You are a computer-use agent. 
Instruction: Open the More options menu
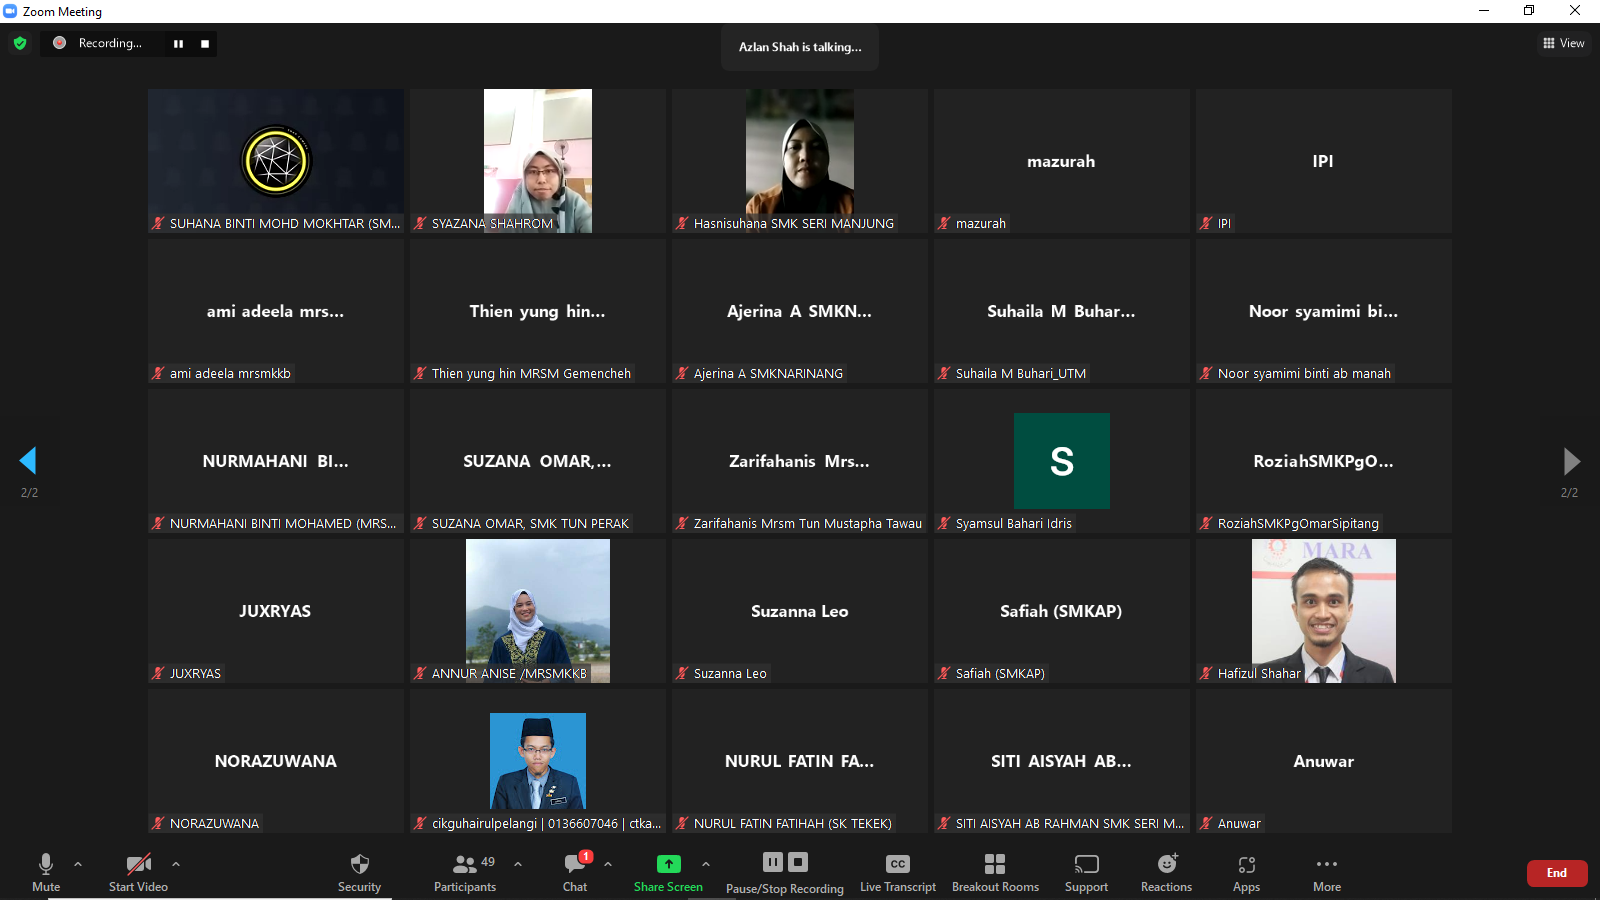click(x=1327, y=865)
